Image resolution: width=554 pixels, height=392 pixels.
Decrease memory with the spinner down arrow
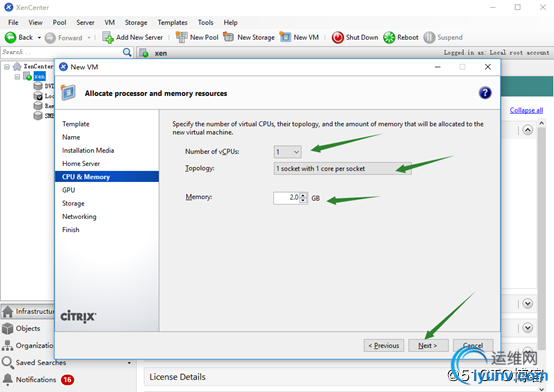click(x=303, y=200)
